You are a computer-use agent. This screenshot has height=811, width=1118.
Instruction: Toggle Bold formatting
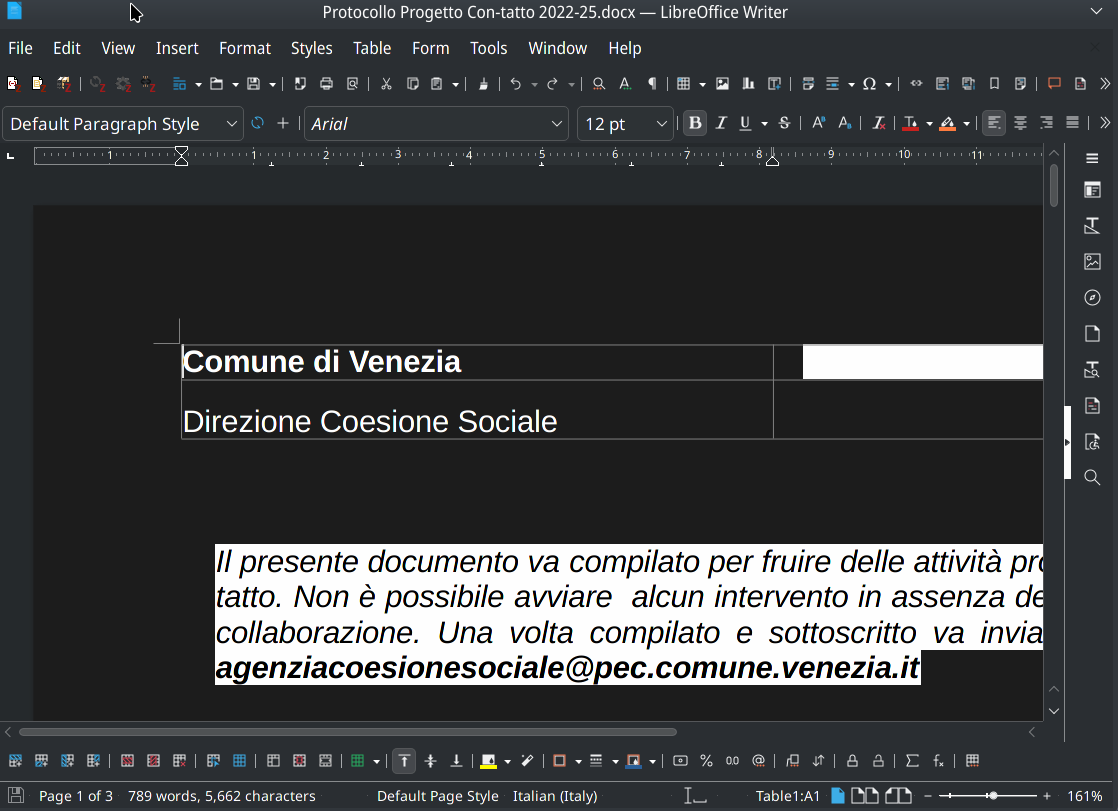point(695,123)
